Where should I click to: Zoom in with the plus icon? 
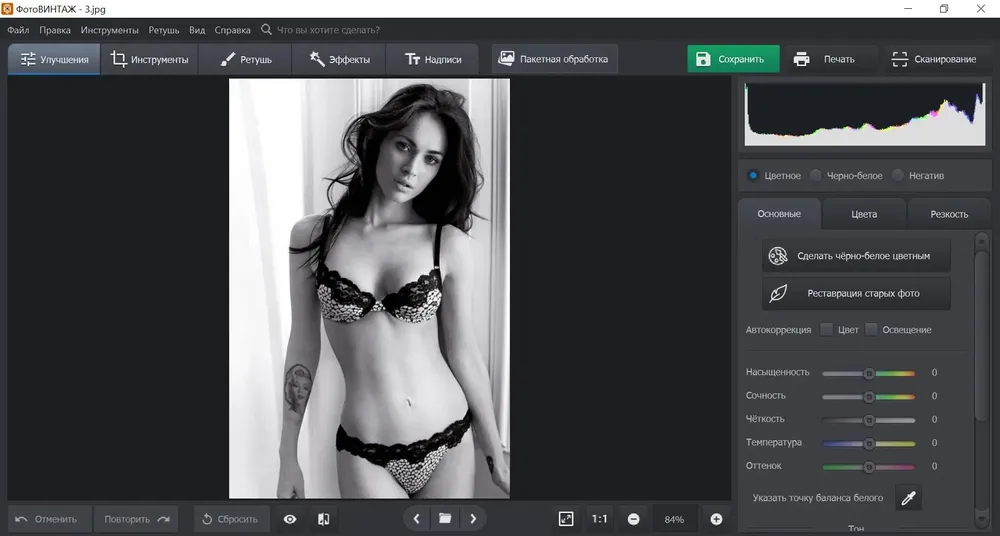coord(716,519)
